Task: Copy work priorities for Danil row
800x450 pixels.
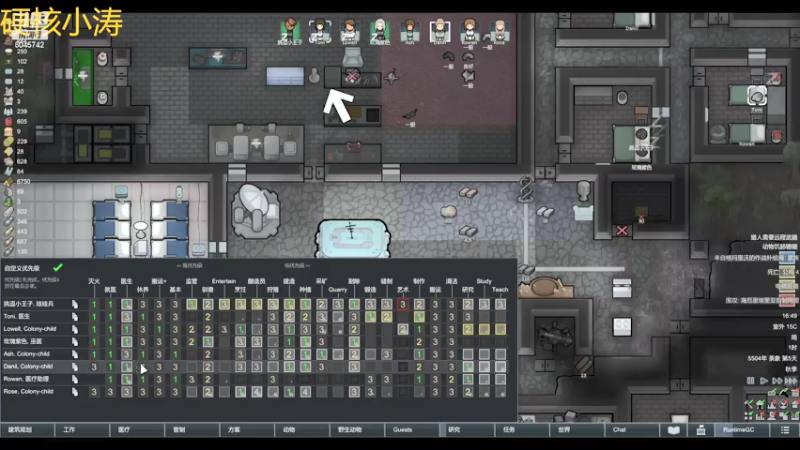Action: coord(75,367)
